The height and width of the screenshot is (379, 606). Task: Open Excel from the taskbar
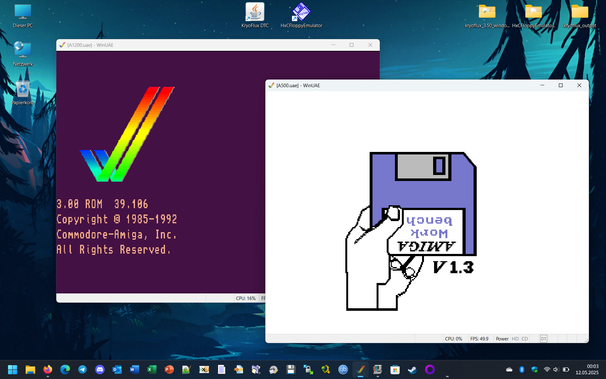coord(152,370)
